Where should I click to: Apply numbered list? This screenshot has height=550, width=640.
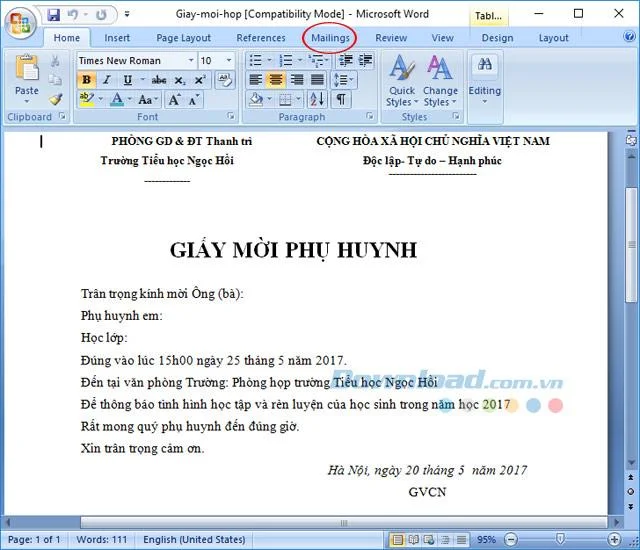pyautogui.click(x=286, y=60)
